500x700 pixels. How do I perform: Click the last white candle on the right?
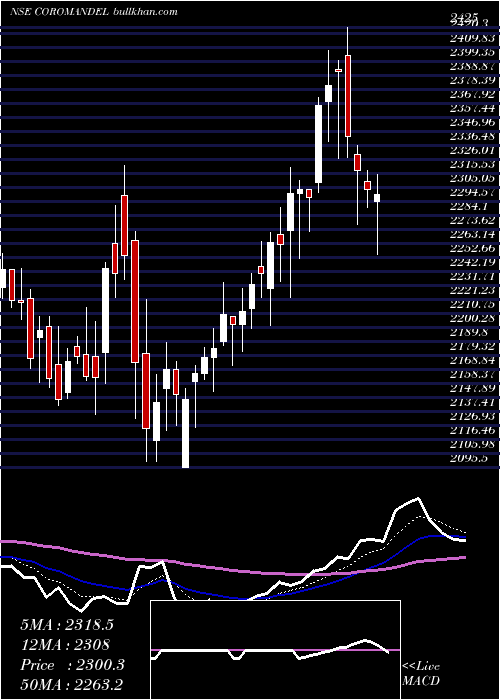tap(377, 198)
